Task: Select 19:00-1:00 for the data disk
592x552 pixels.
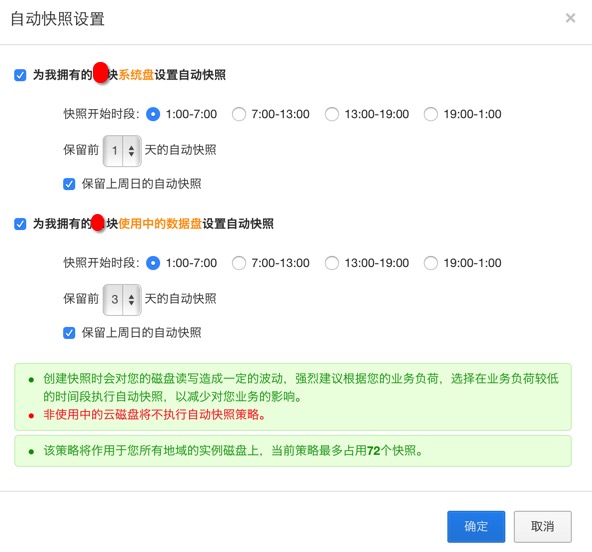Action: click(x=430, y=263)
